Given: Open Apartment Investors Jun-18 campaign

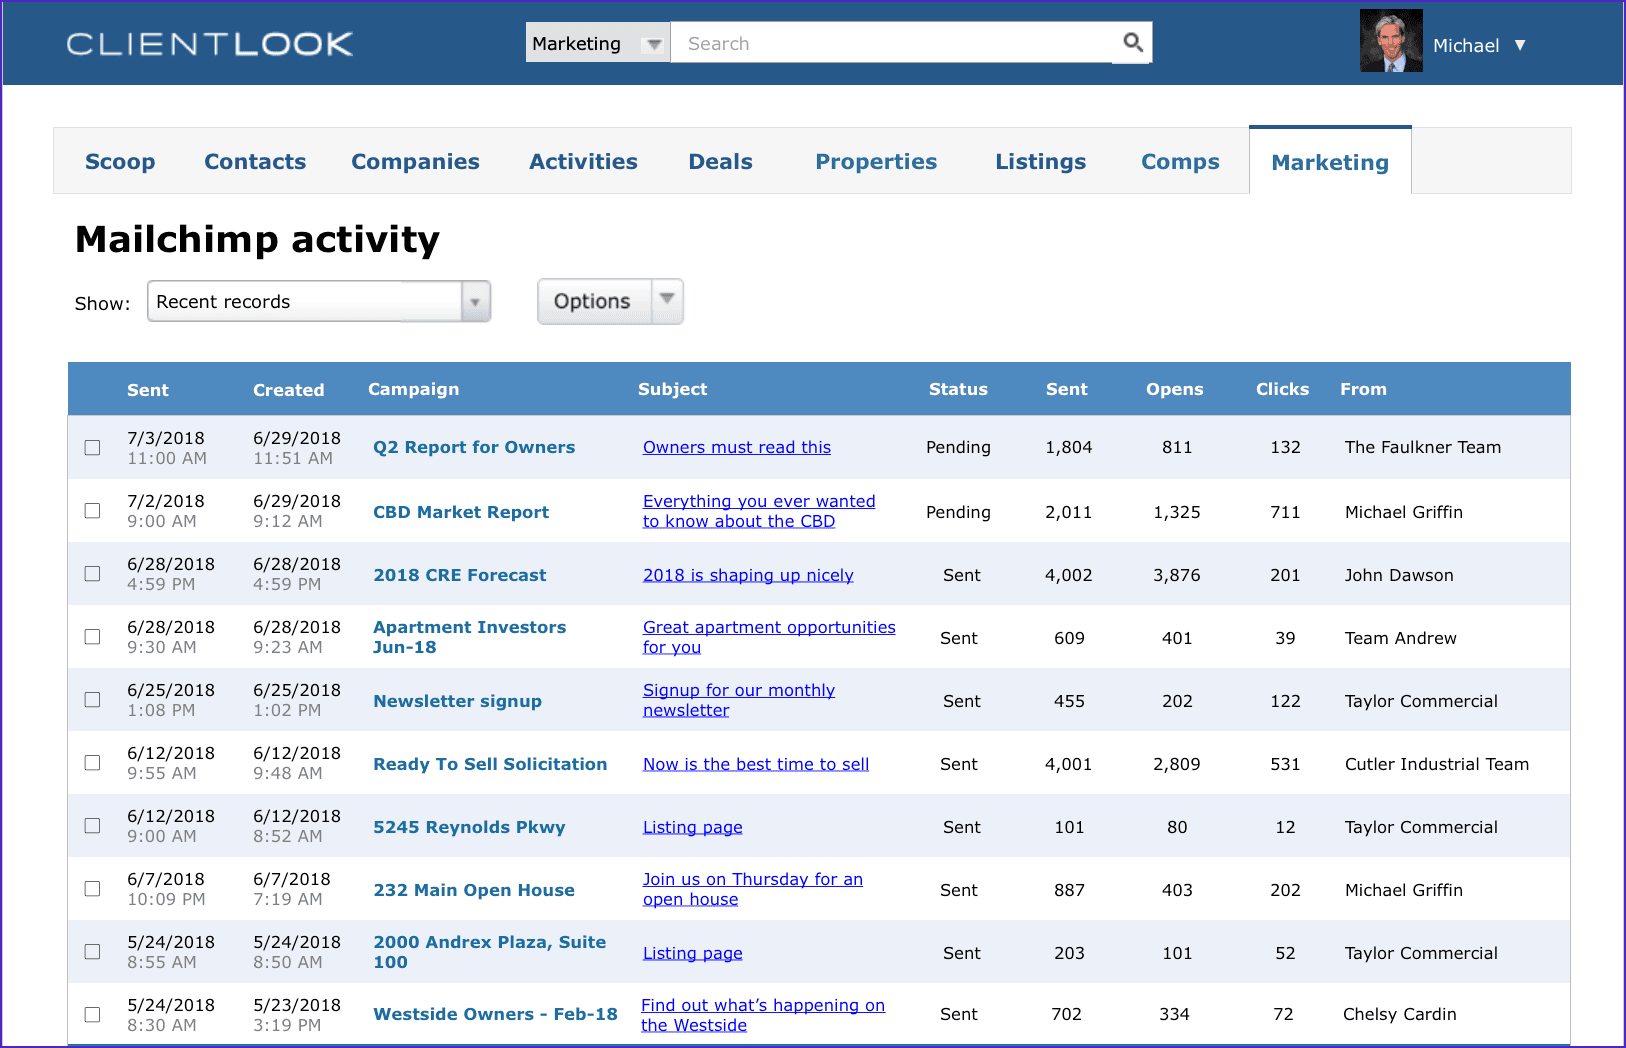Looking at the screenshot, I should pos(470,637).
